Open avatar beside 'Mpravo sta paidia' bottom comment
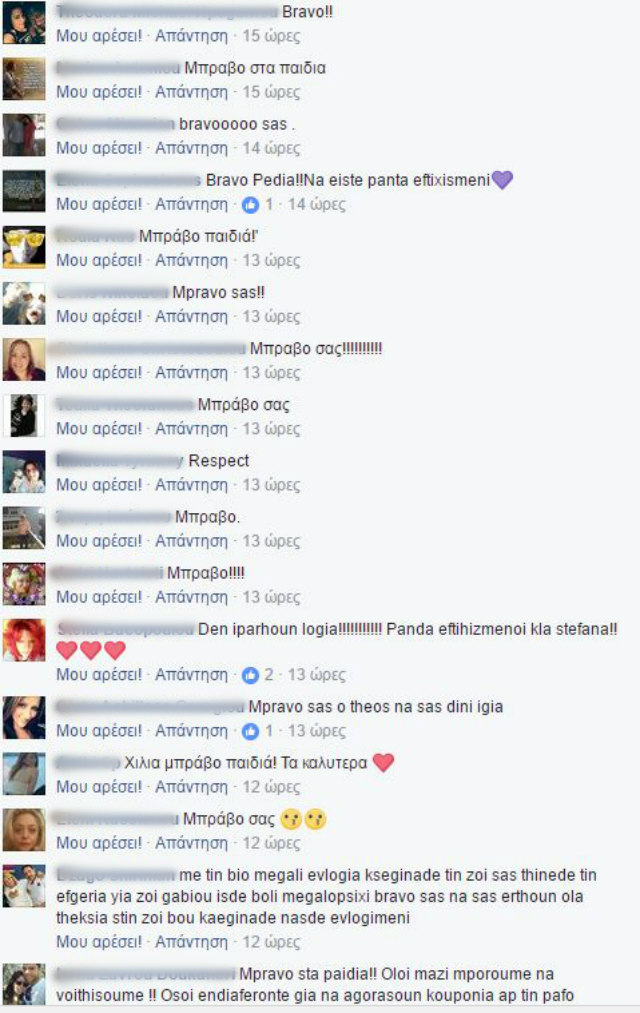The image size is (640, 1013). pos(24,985)
